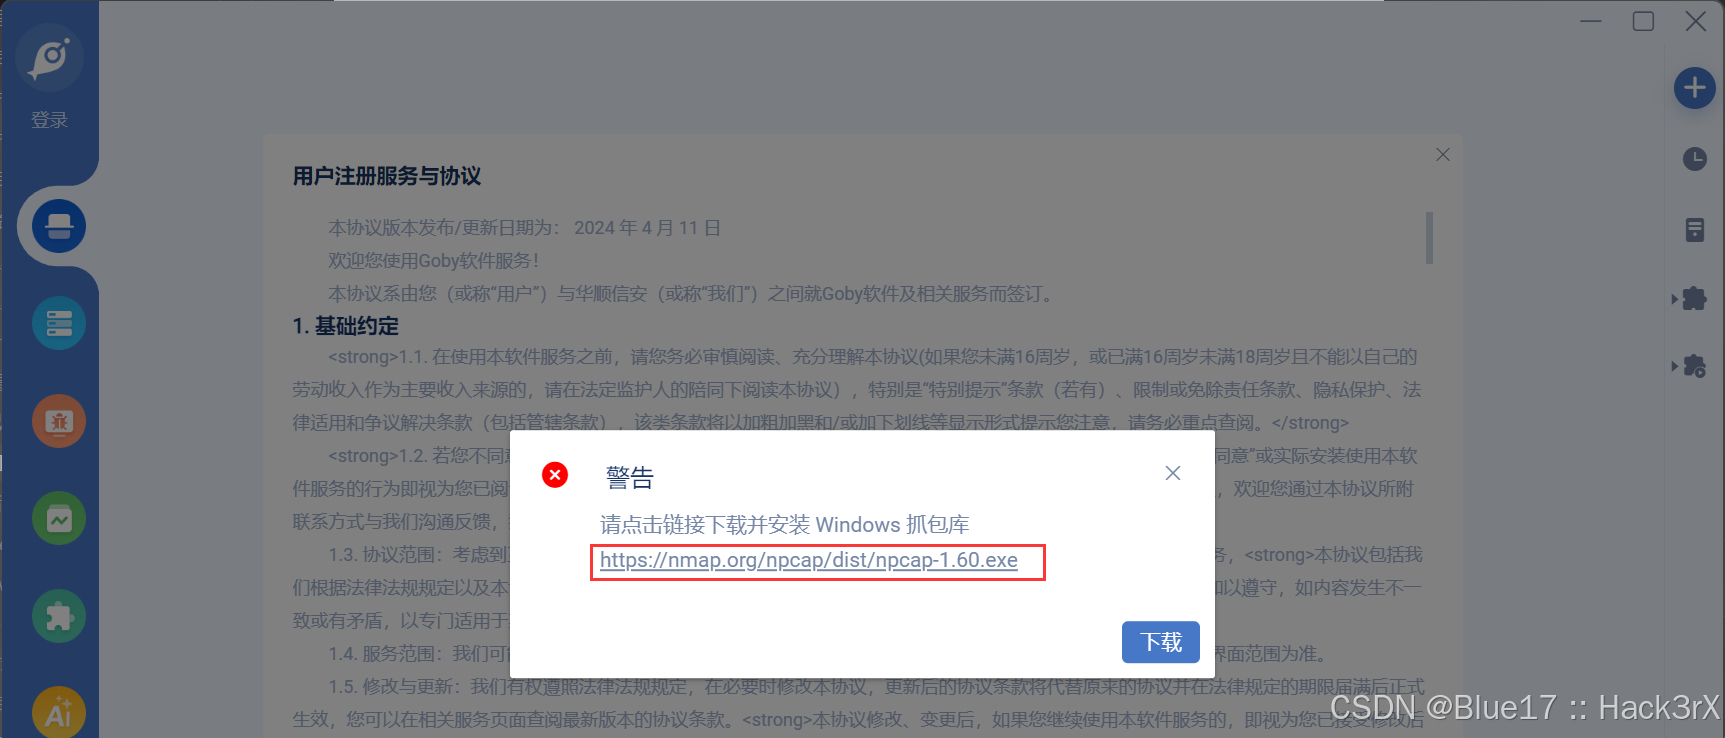
Task: Open the vulnerability bug icon
Action: [59, 421]
